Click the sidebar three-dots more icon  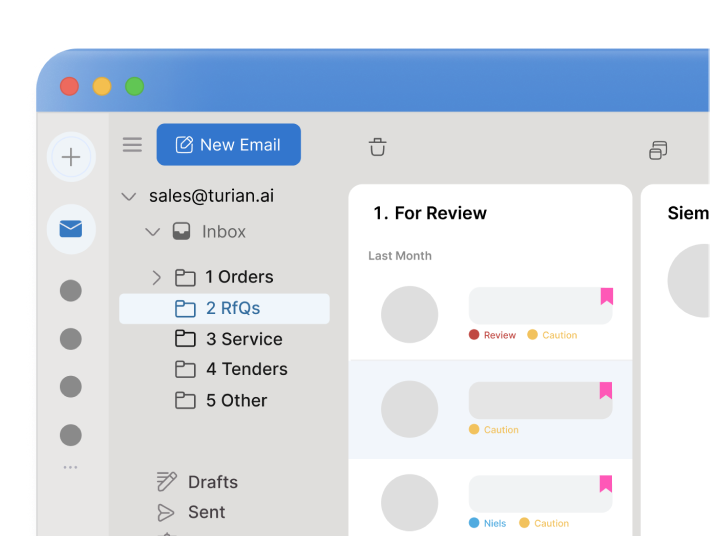point(71,467)
